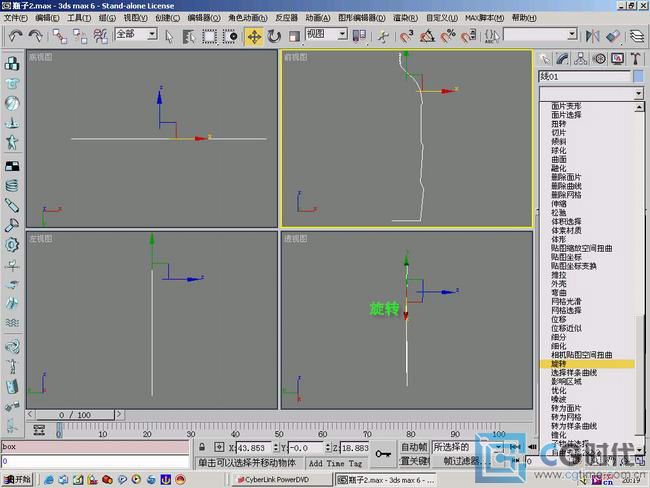Switch to the Modify command panel tab

(x=563, y=59)
